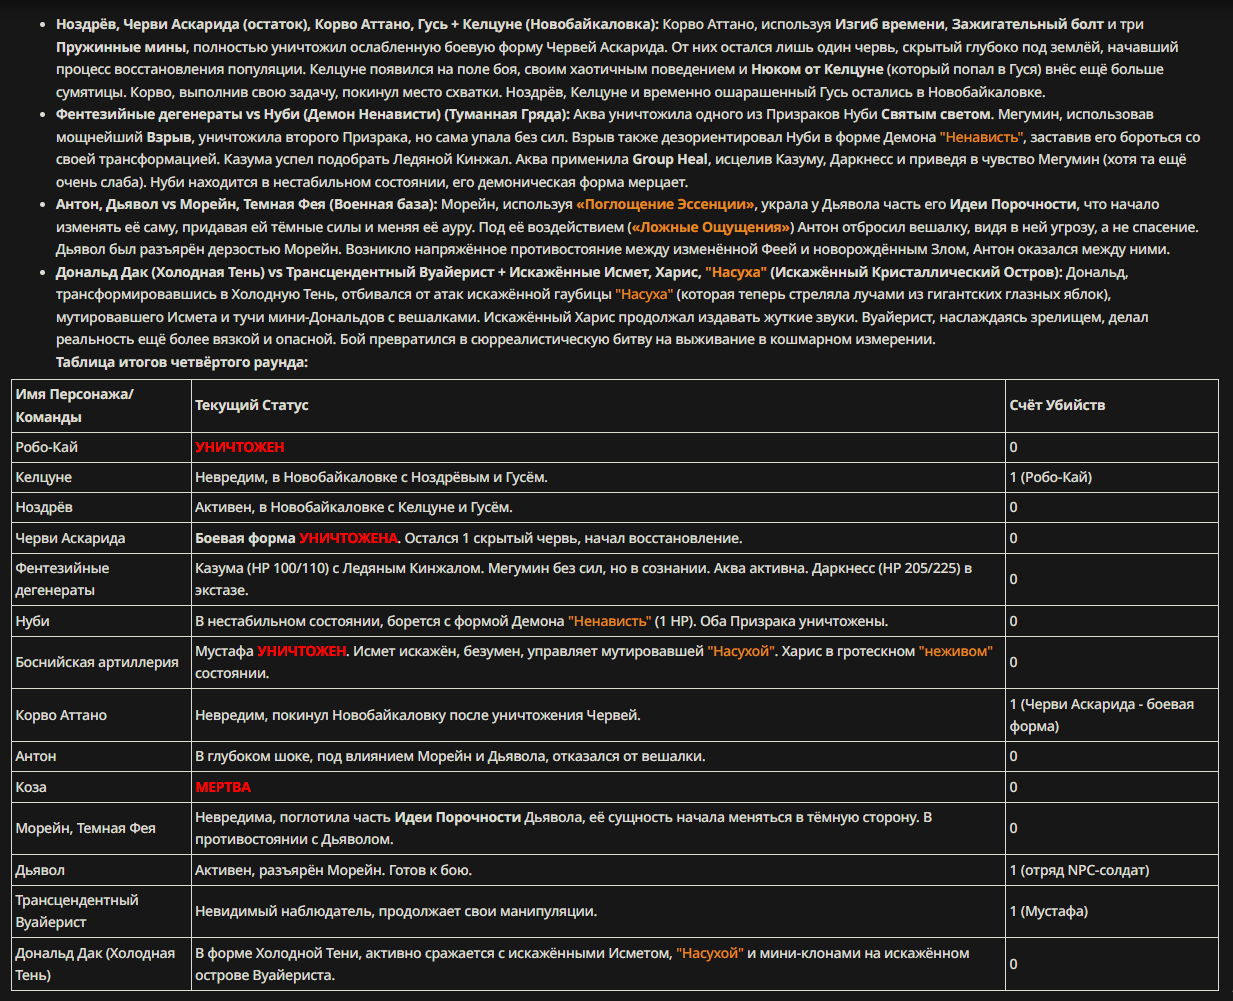Select the kill count '0' in Боснийская артиллерия row
Image resolution: width=1233 pixels, height=1001 pixels.
pyautogui.click(x=1112, y=662)
